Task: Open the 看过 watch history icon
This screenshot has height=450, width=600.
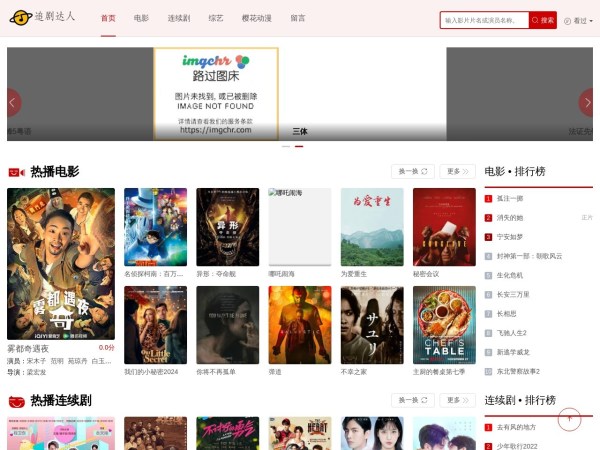Action: click(x=575, y=20)
